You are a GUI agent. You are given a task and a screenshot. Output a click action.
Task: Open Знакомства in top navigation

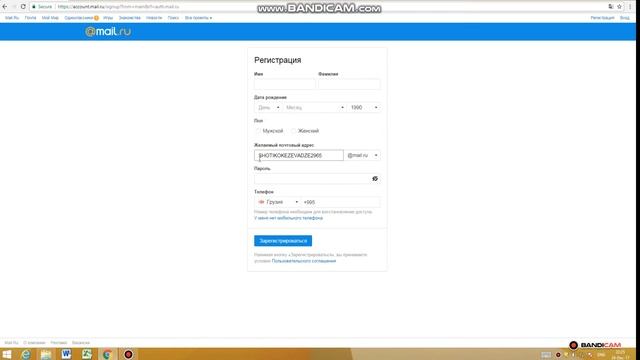coord(129,18)
